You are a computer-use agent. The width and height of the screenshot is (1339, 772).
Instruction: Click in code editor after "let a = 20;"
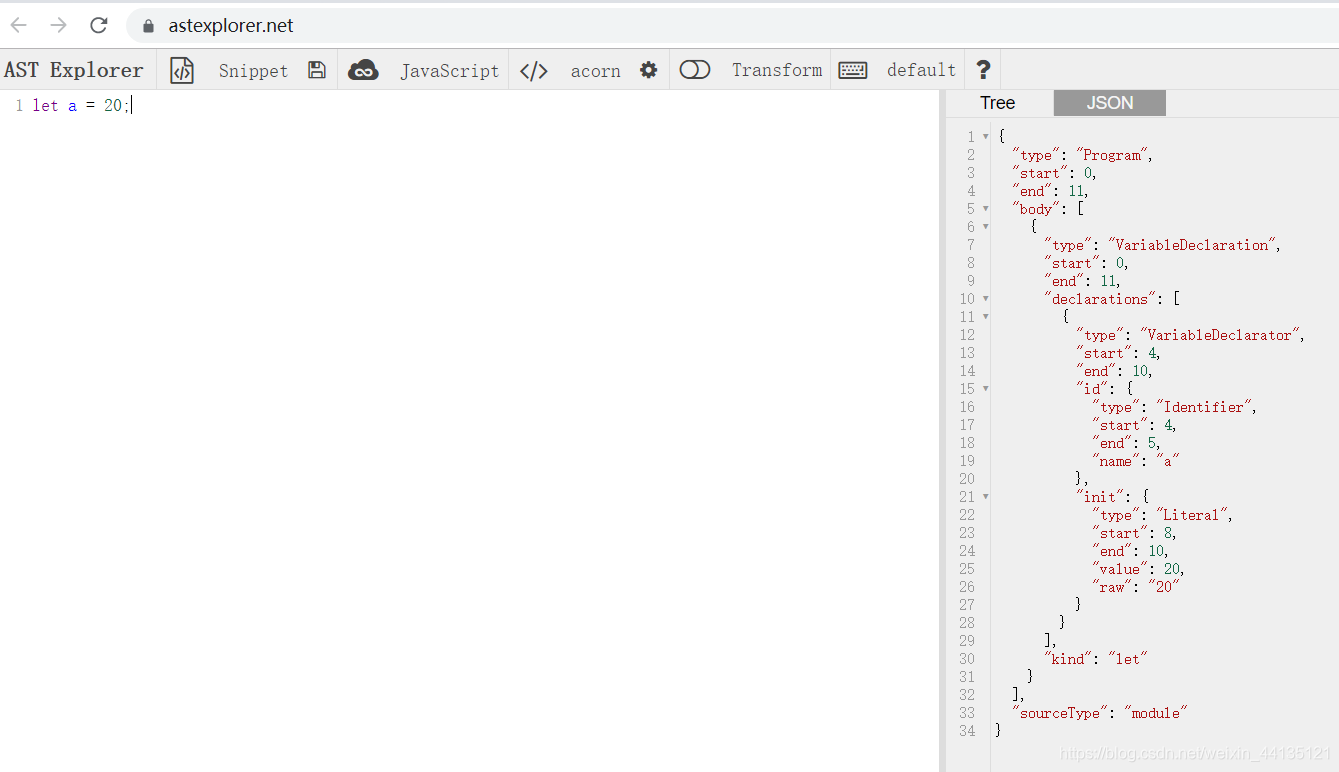pyautogui.click(x=133, y=106)
